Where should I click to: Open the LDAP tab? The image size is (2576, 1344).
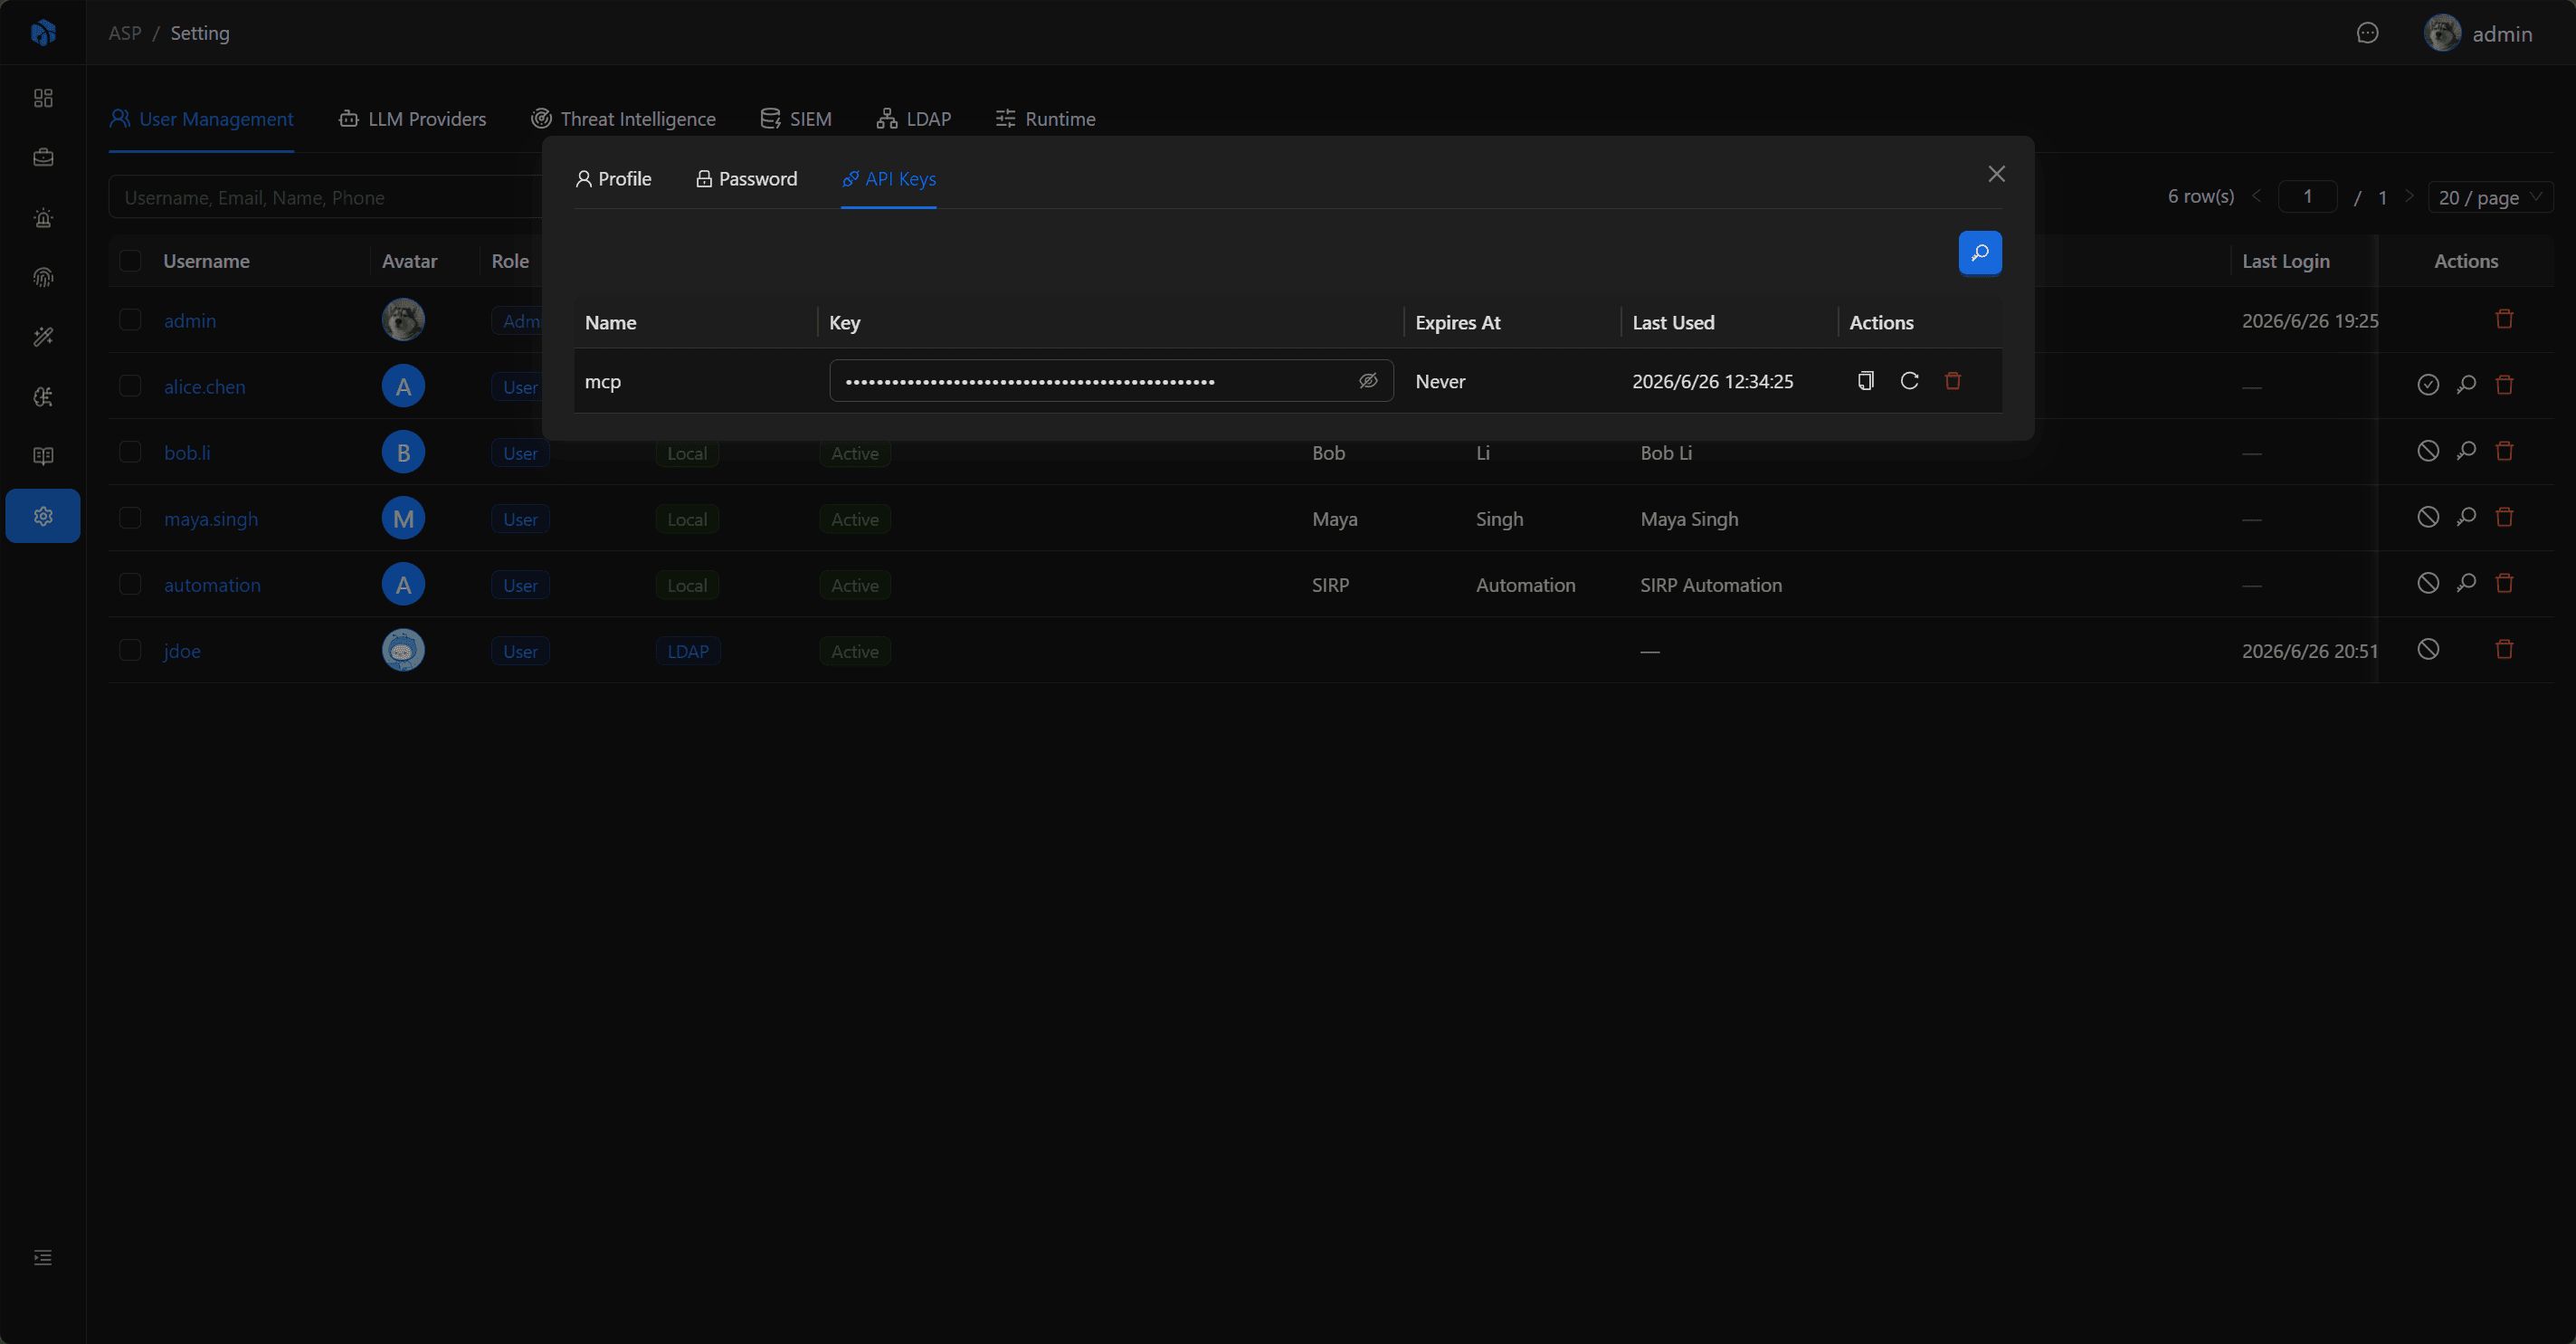coord(914,119)
